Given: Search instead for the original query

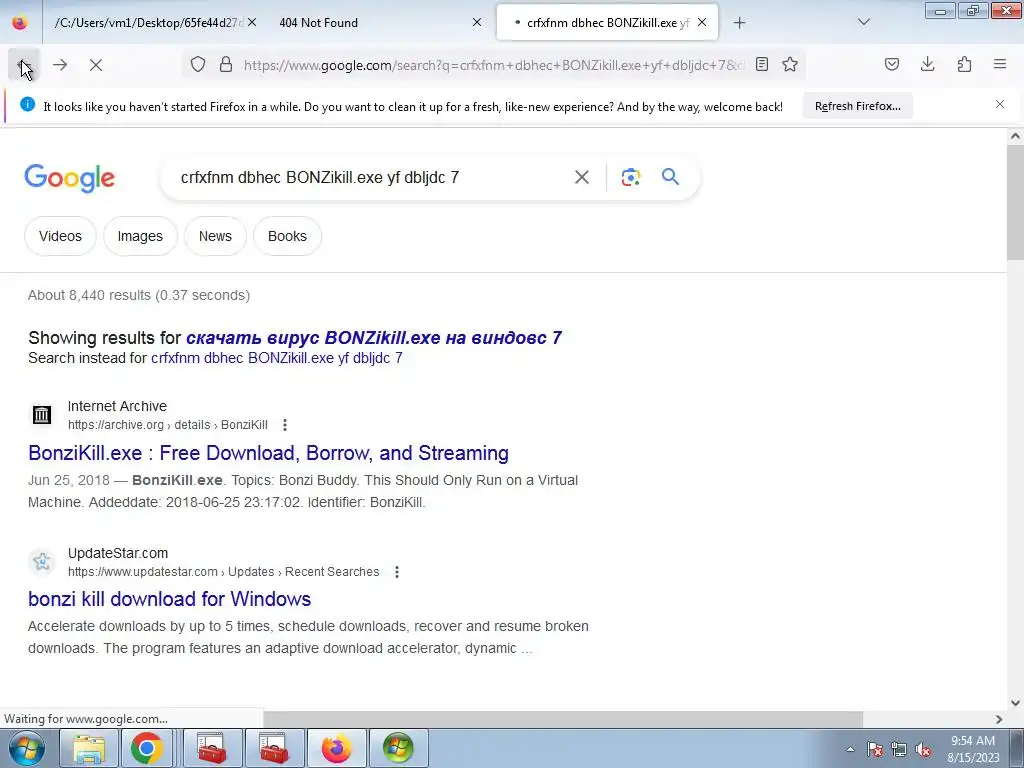Looking at the screenshot, I should coord(276,358).
